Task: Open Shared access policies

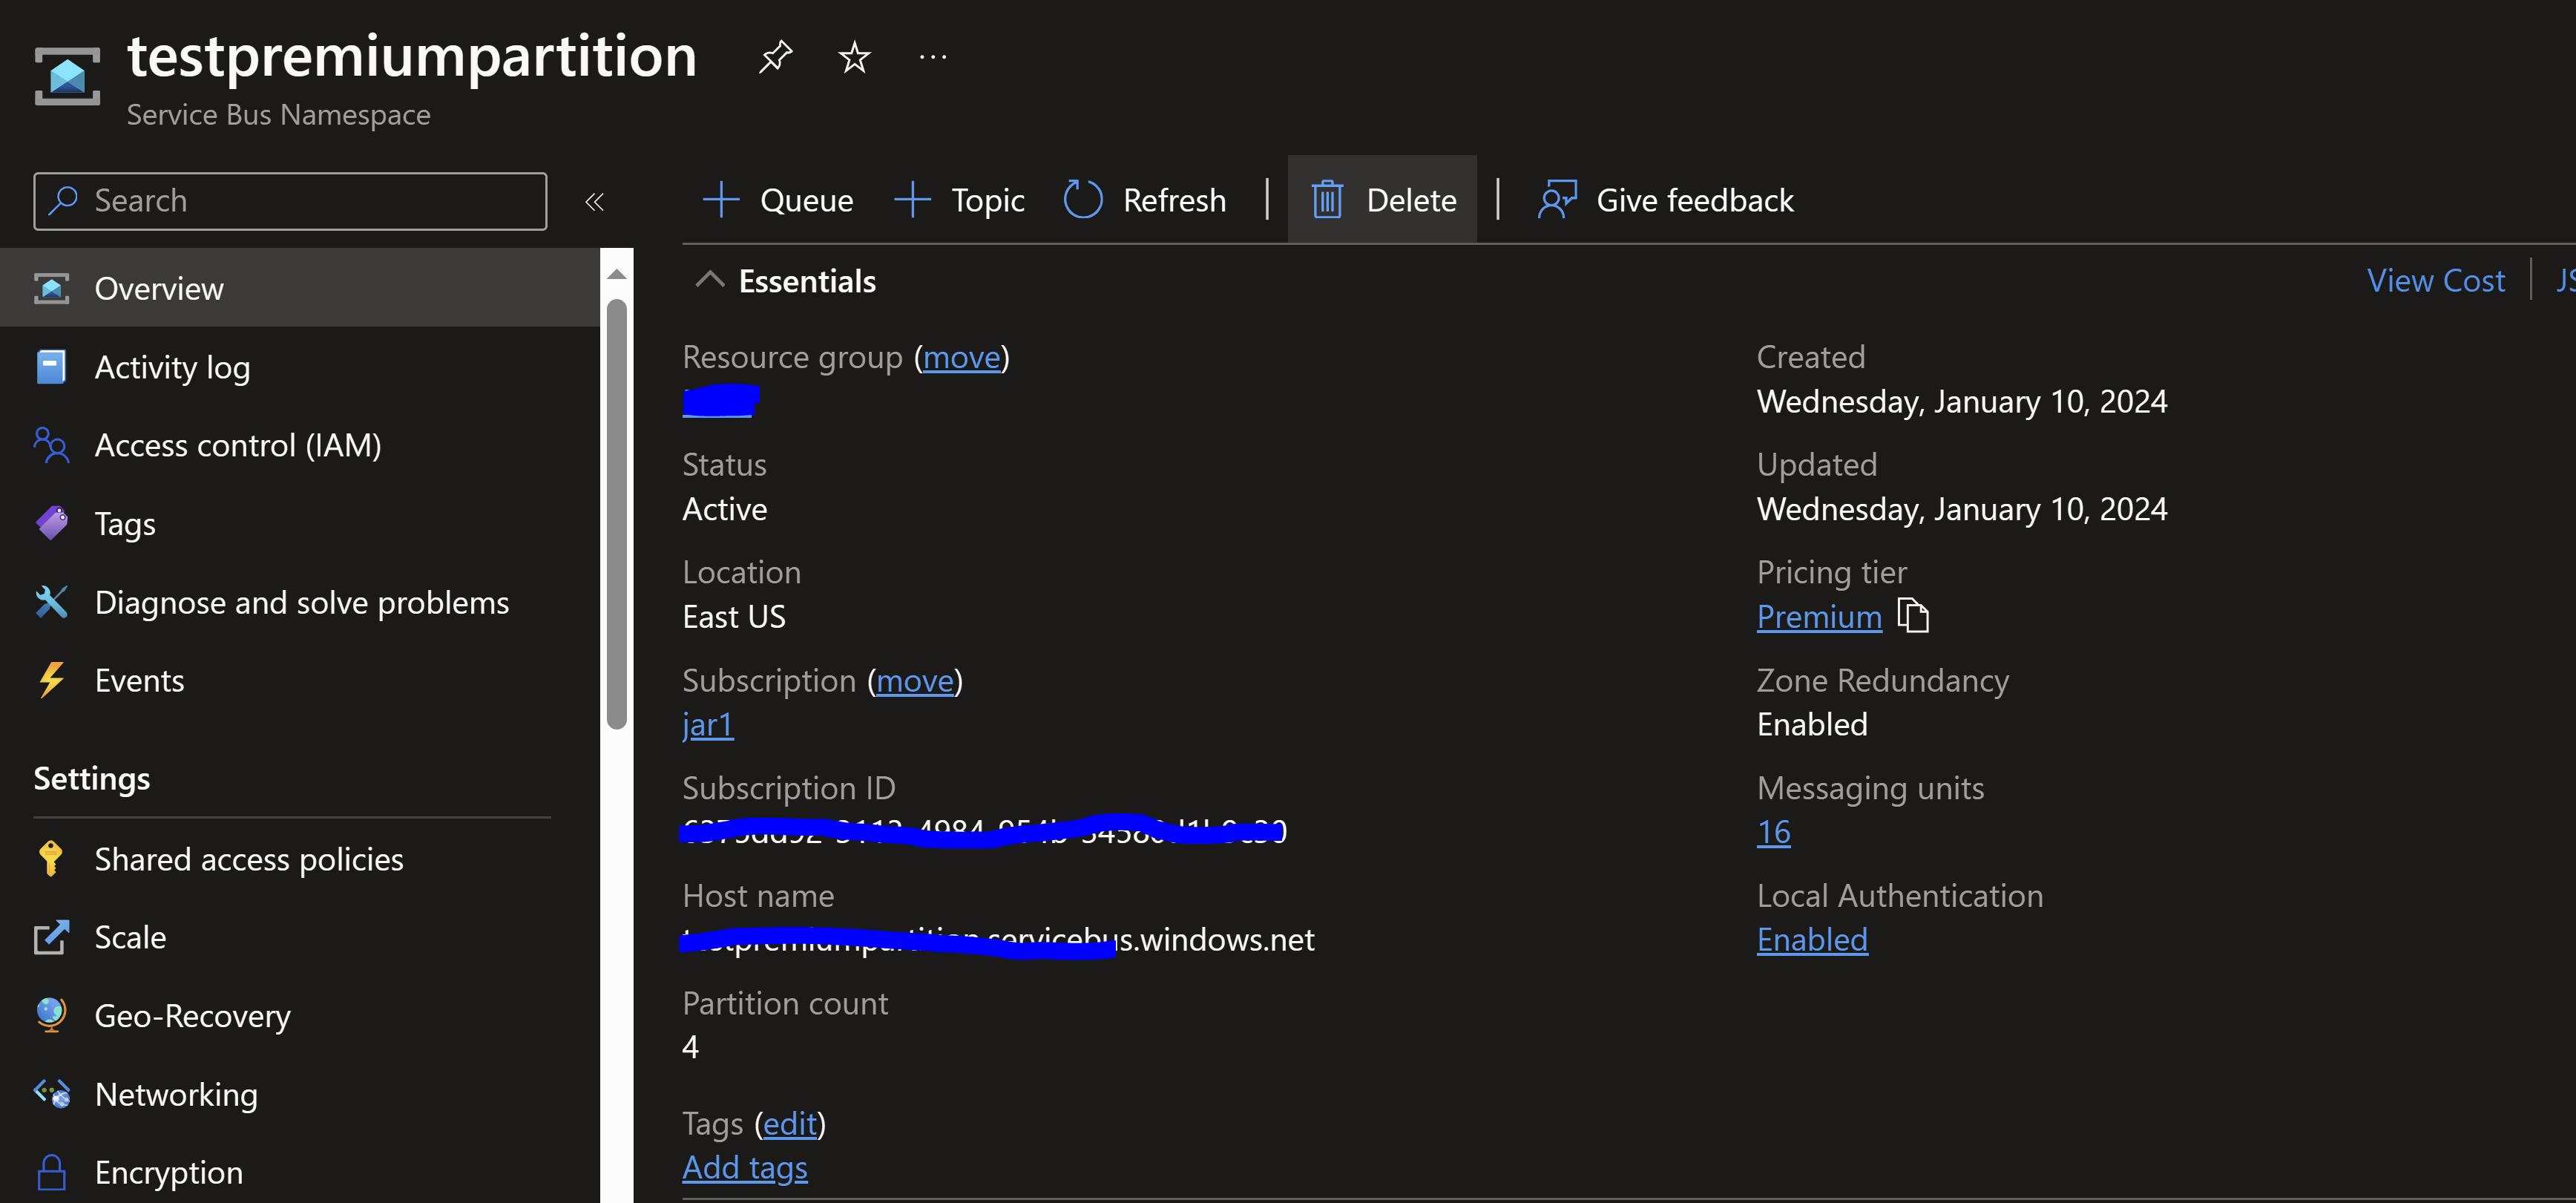Action: coord(300,859)
